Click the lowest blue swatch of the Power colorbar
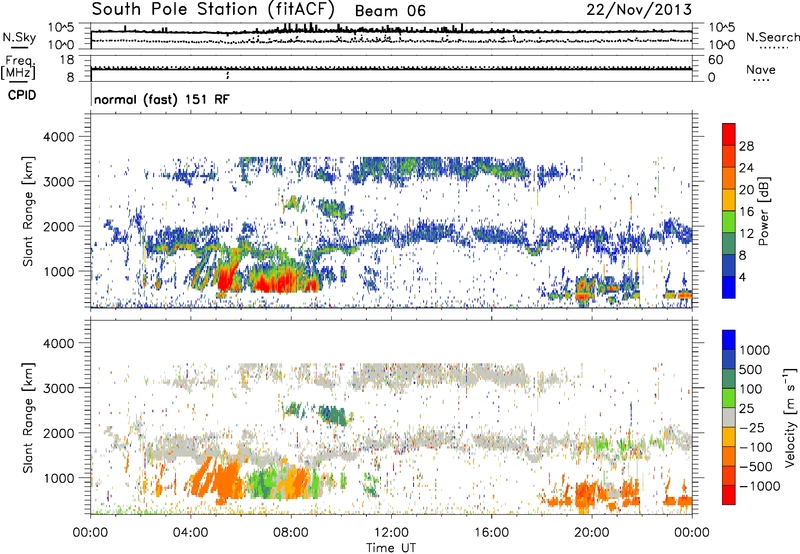This screenshot has height=554, width=800. pos(729,287)
